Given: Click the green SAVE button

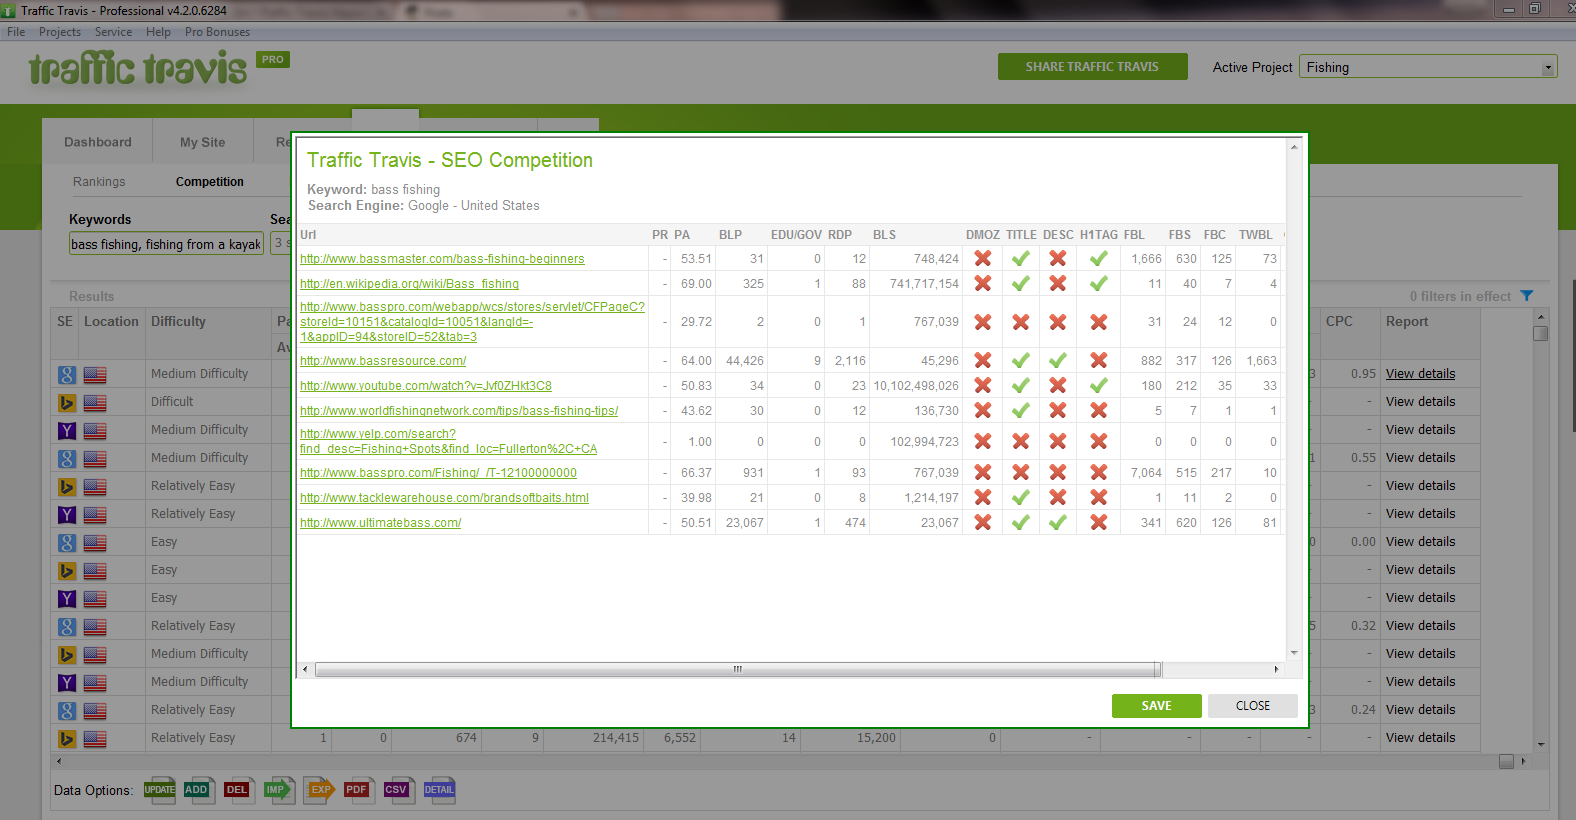Looking at the screenshot, I should 1156,706.
